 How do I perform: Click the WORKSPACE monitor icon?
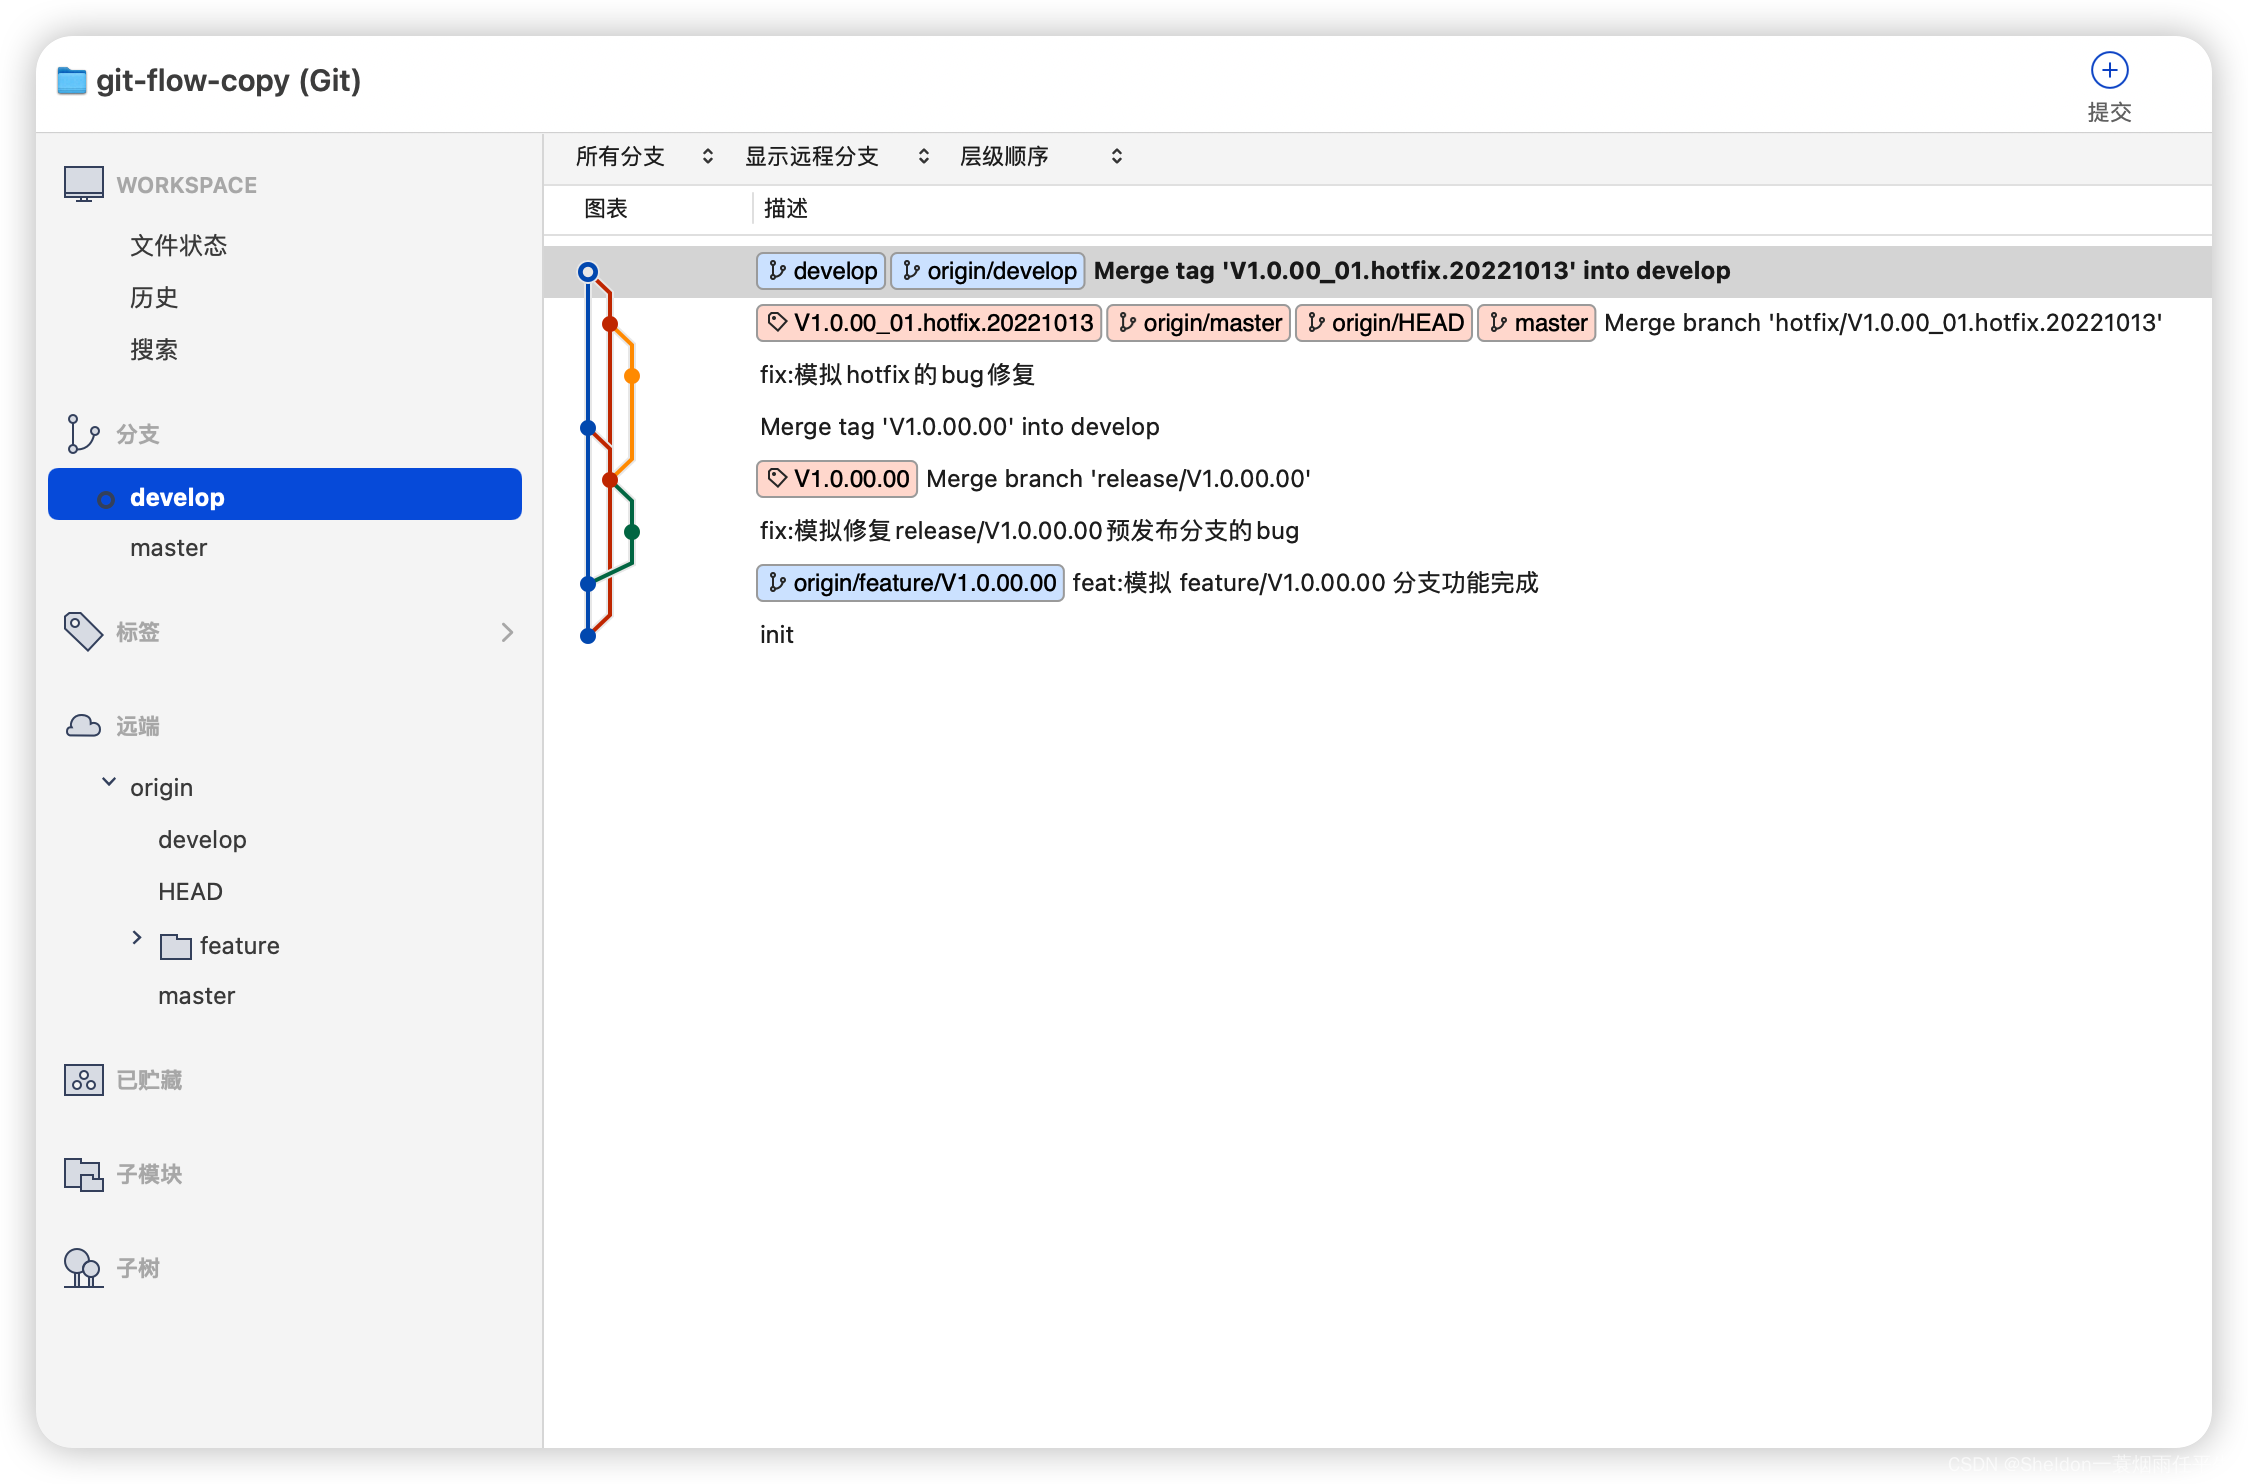point(83,184)
